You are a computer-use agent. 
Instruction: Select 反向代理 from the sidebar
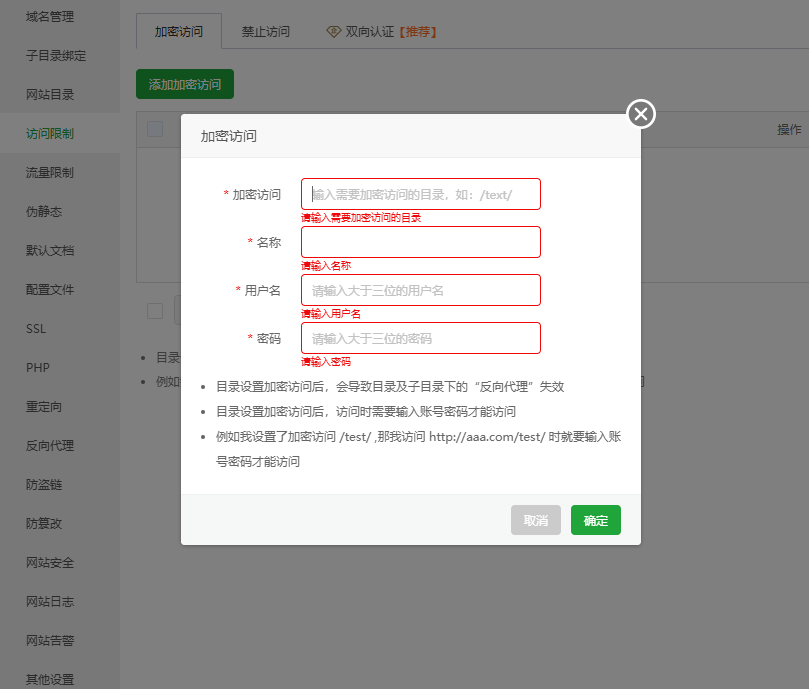[x=50, y=446]
